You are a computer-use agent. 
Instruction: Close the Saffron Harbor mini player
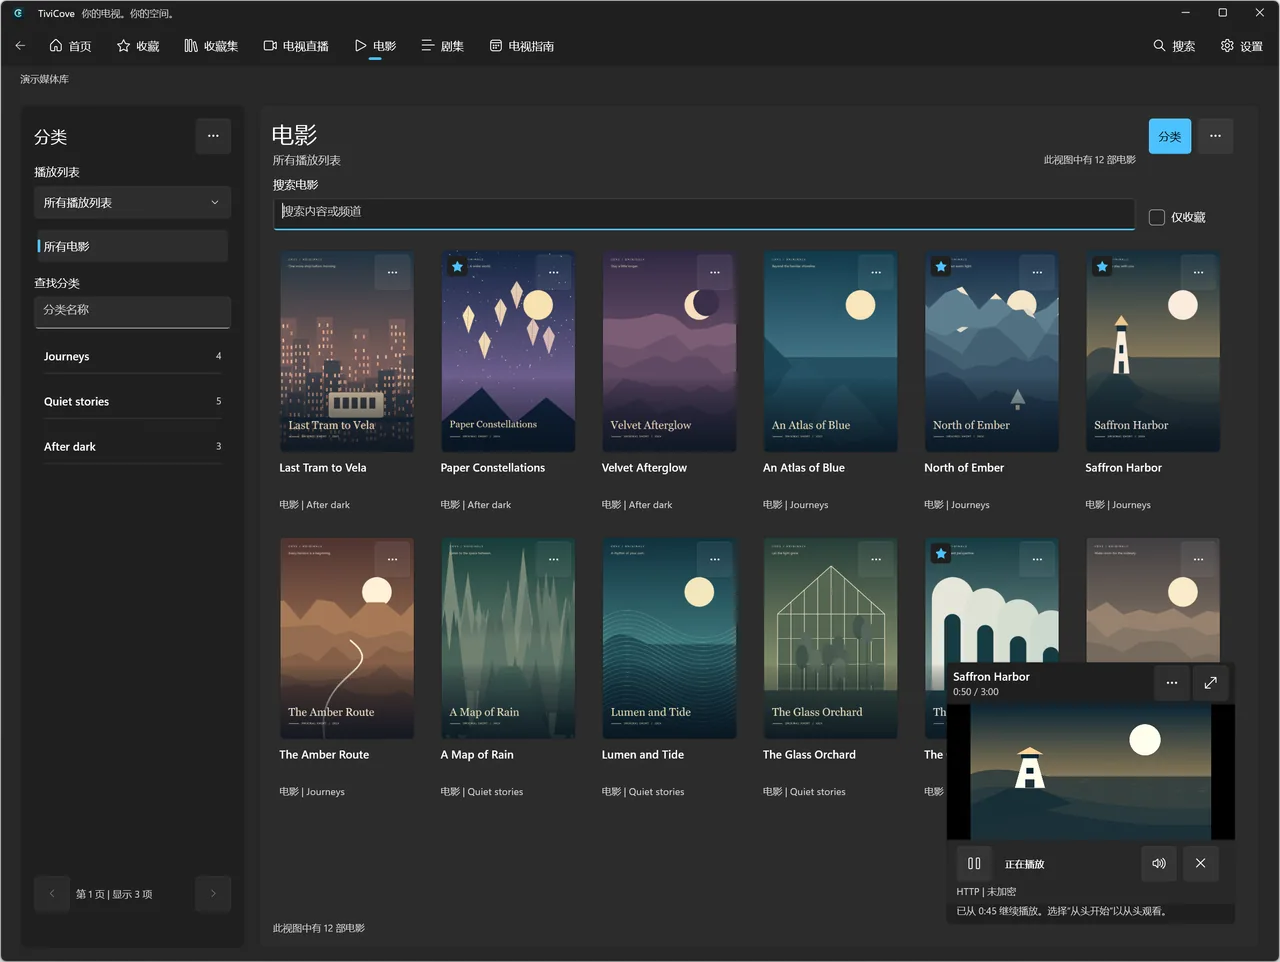pos(1200,863)
